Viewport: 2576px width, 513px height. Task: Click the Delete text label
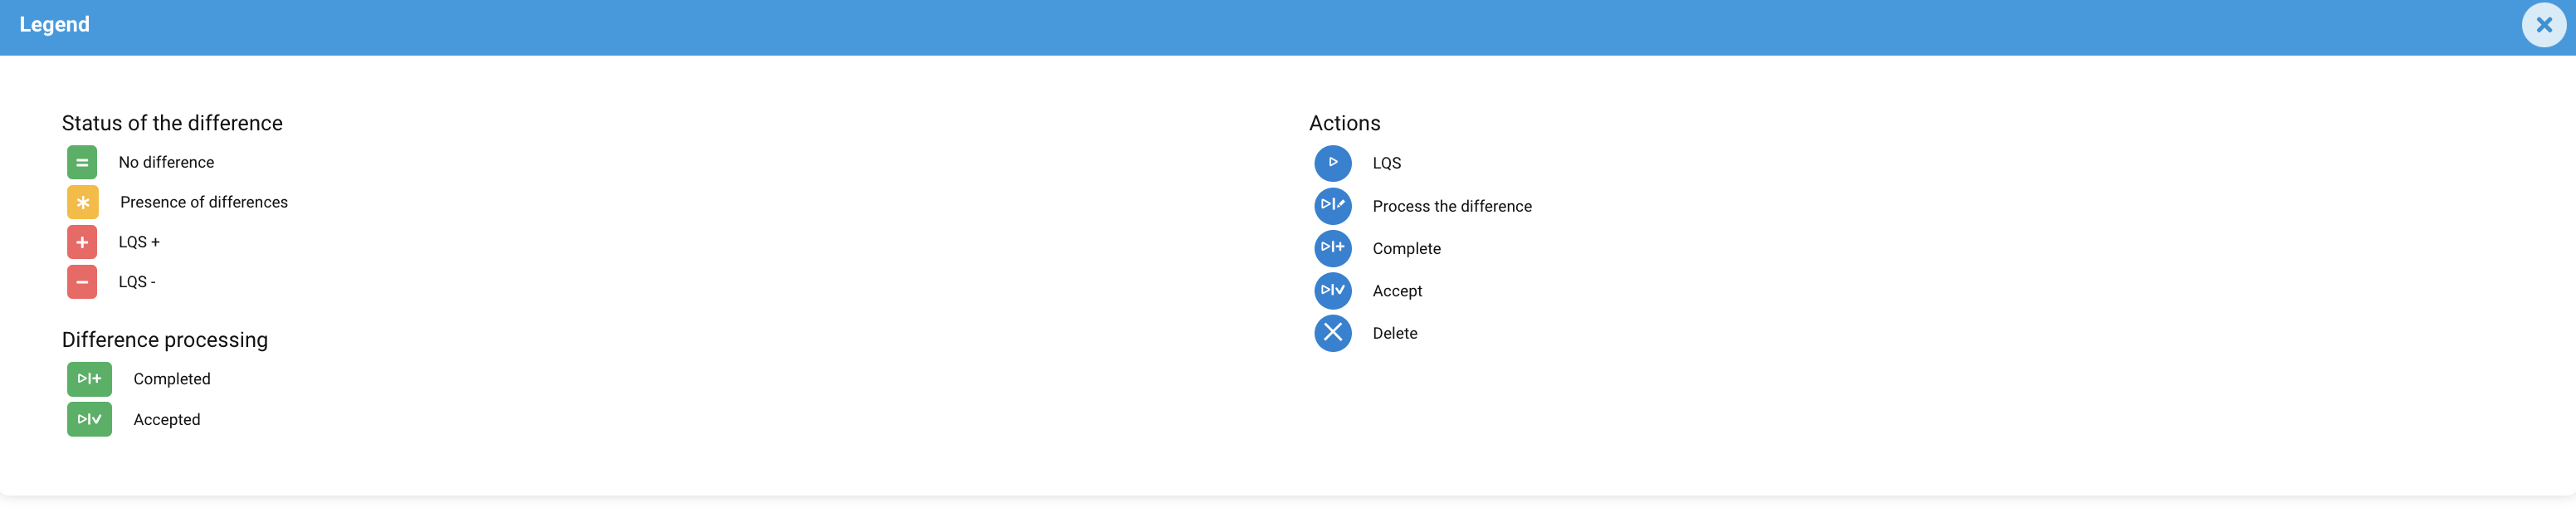click(x=1394, y=333)
